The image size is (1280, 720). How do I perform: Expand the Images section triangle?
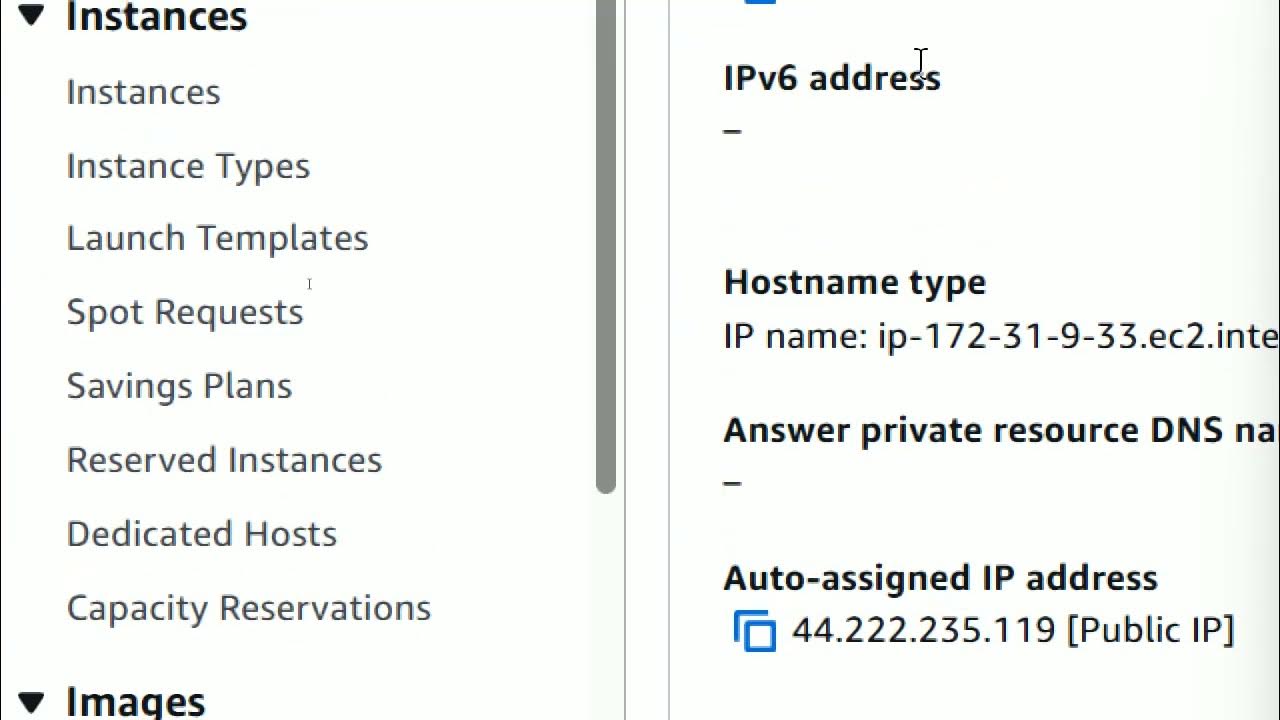tap(31, 701)
